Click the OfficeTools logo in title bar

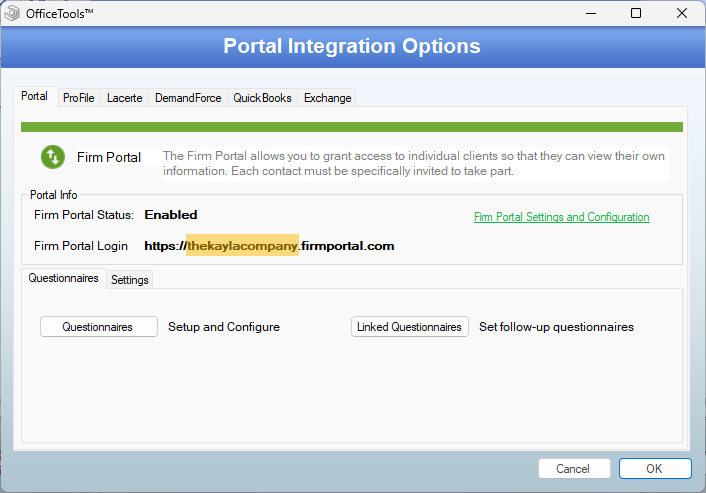pos(12,13)
